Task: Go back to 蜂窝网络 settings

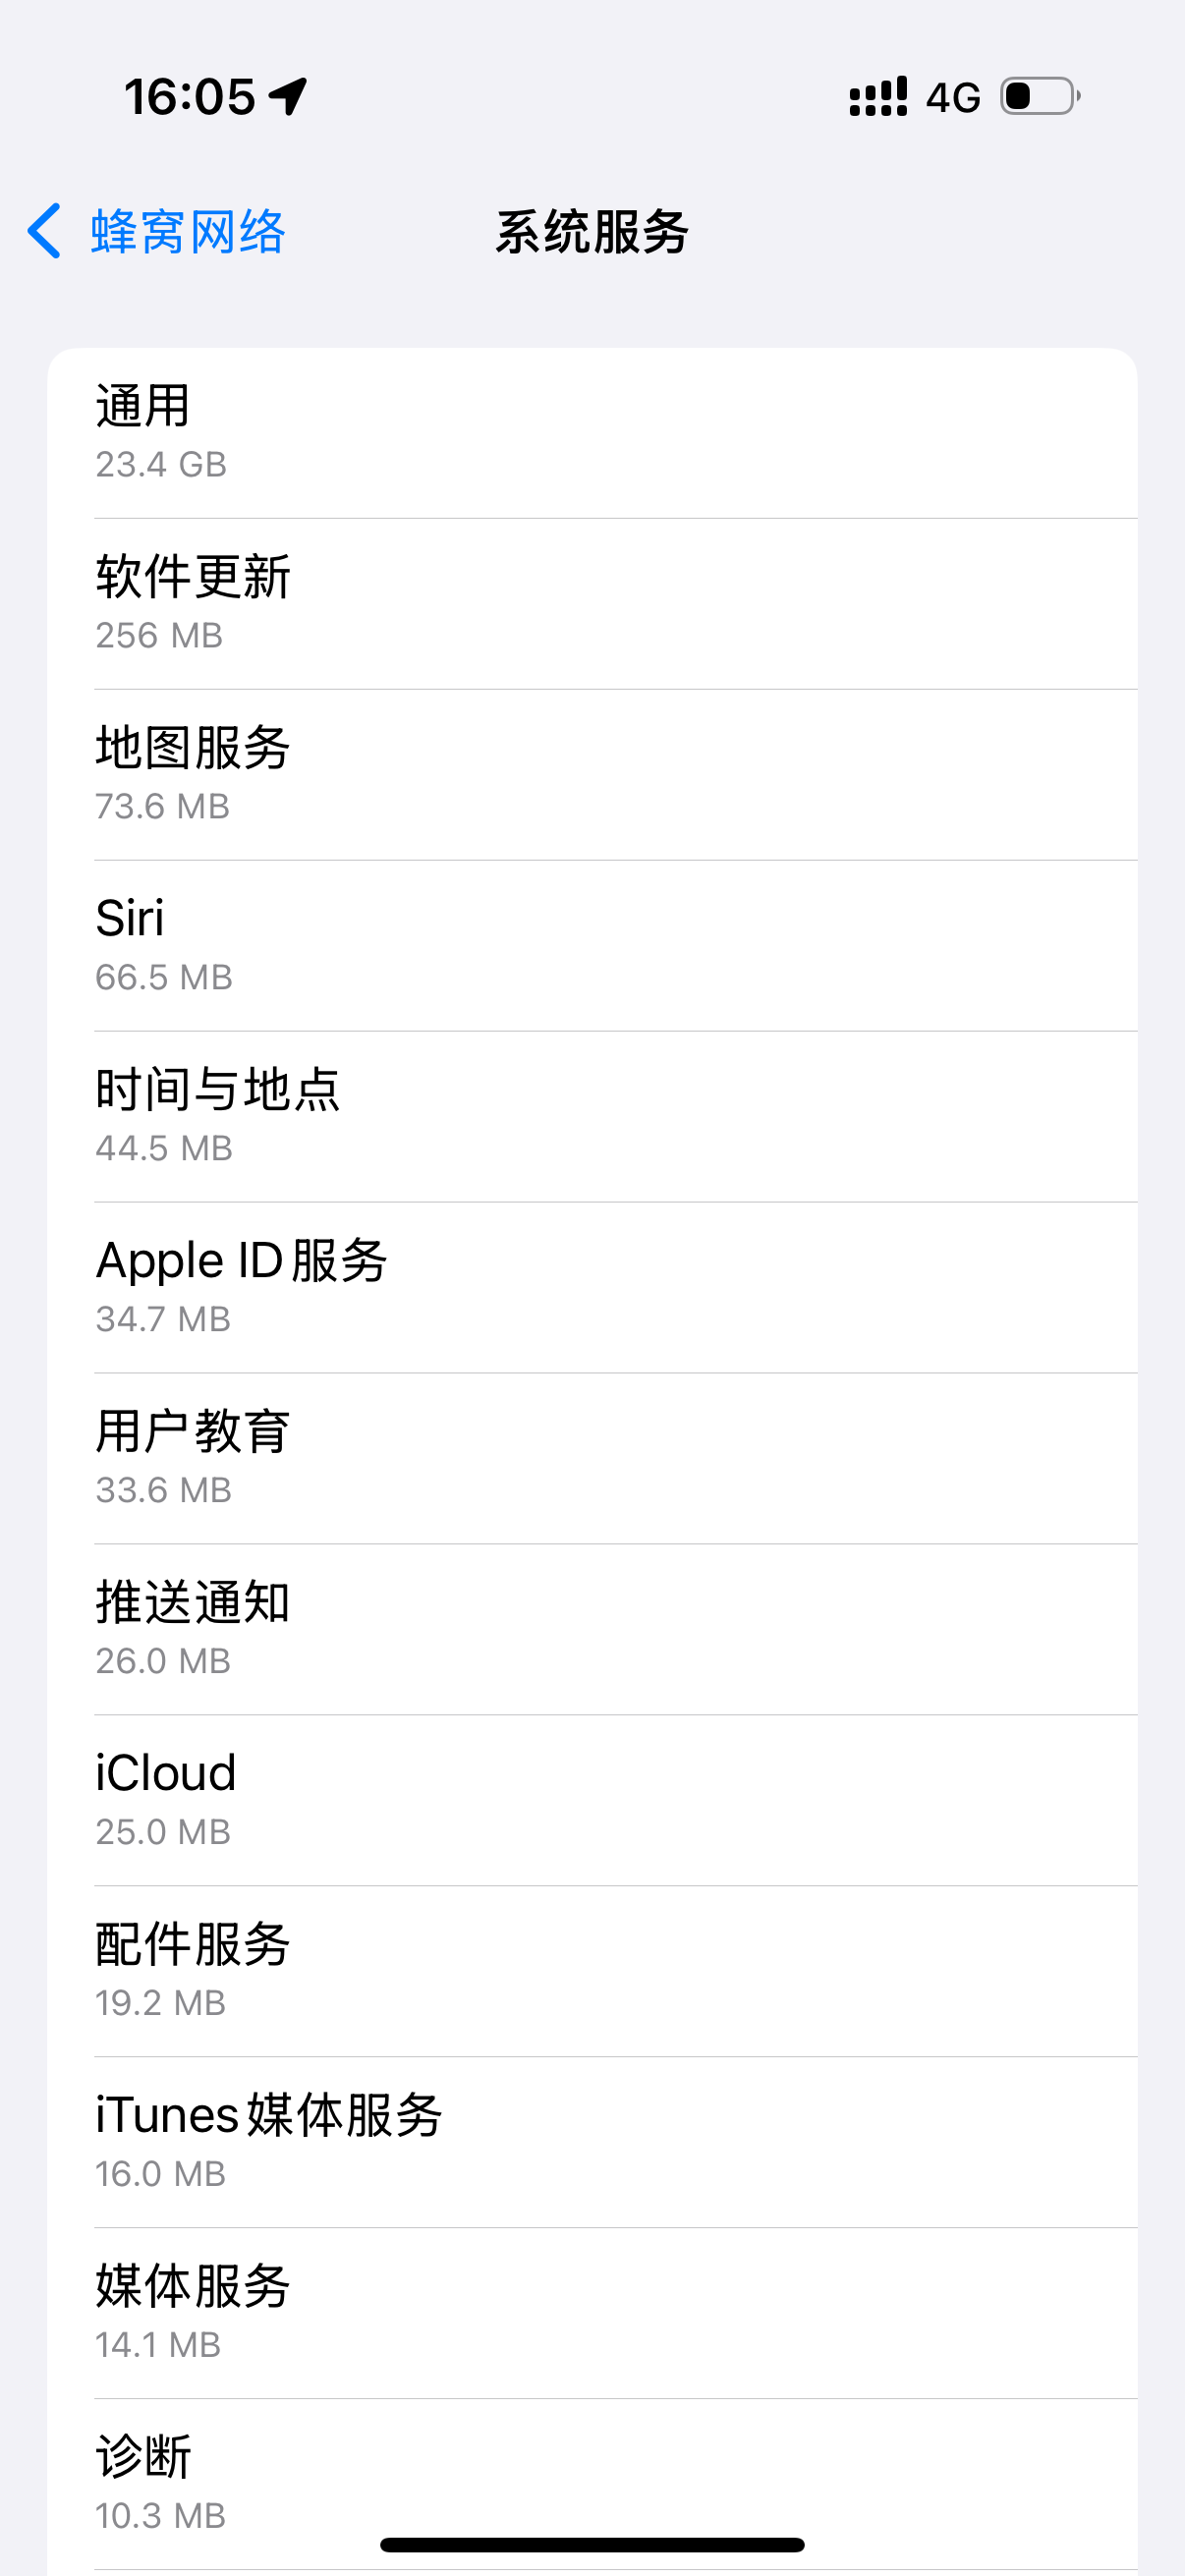Action: coord(187,232)
